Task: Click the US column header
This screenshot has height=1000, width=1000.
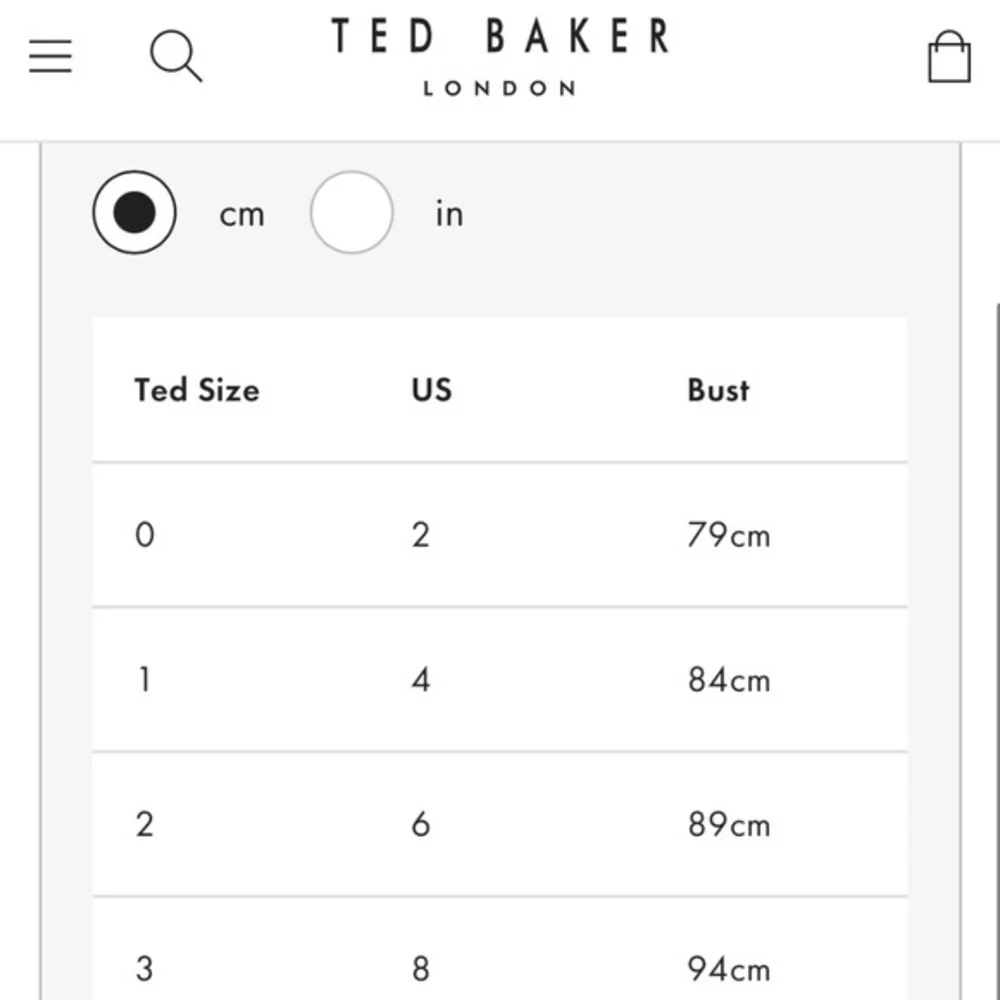Action: pyautogui.click(x=432, y=390)
